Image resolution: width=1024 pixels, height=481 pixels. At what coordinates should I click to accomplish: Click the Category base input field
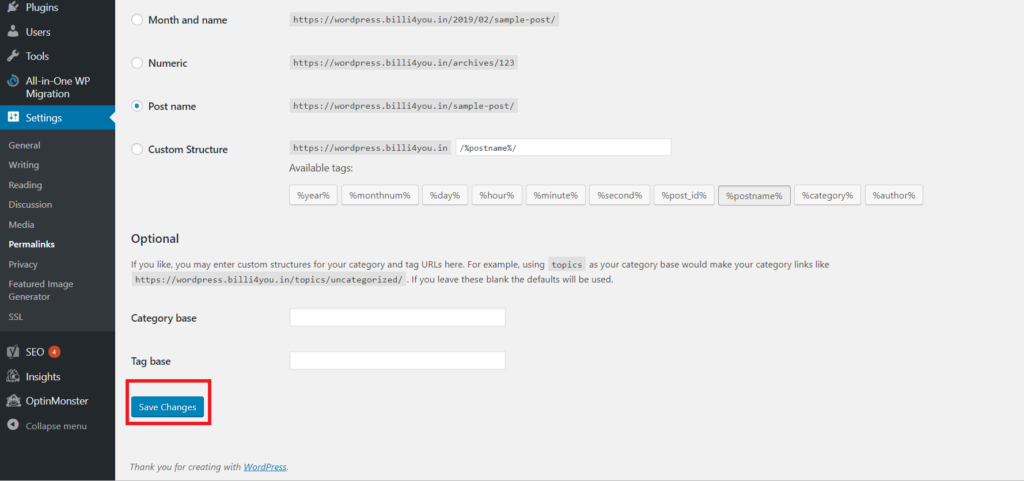click(397, 318)
